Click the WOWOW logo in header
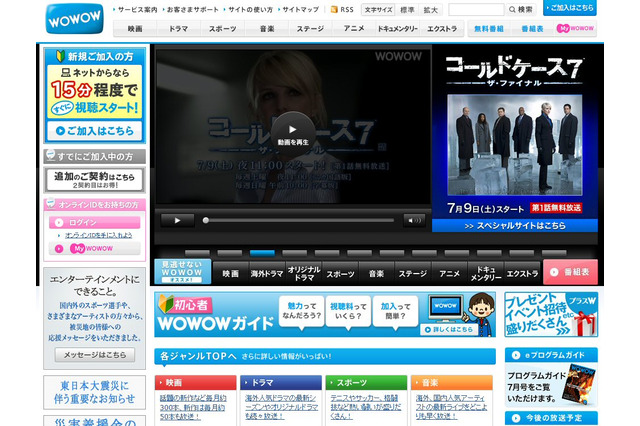This screenshot has height=426, width=640. click(73, 18)
